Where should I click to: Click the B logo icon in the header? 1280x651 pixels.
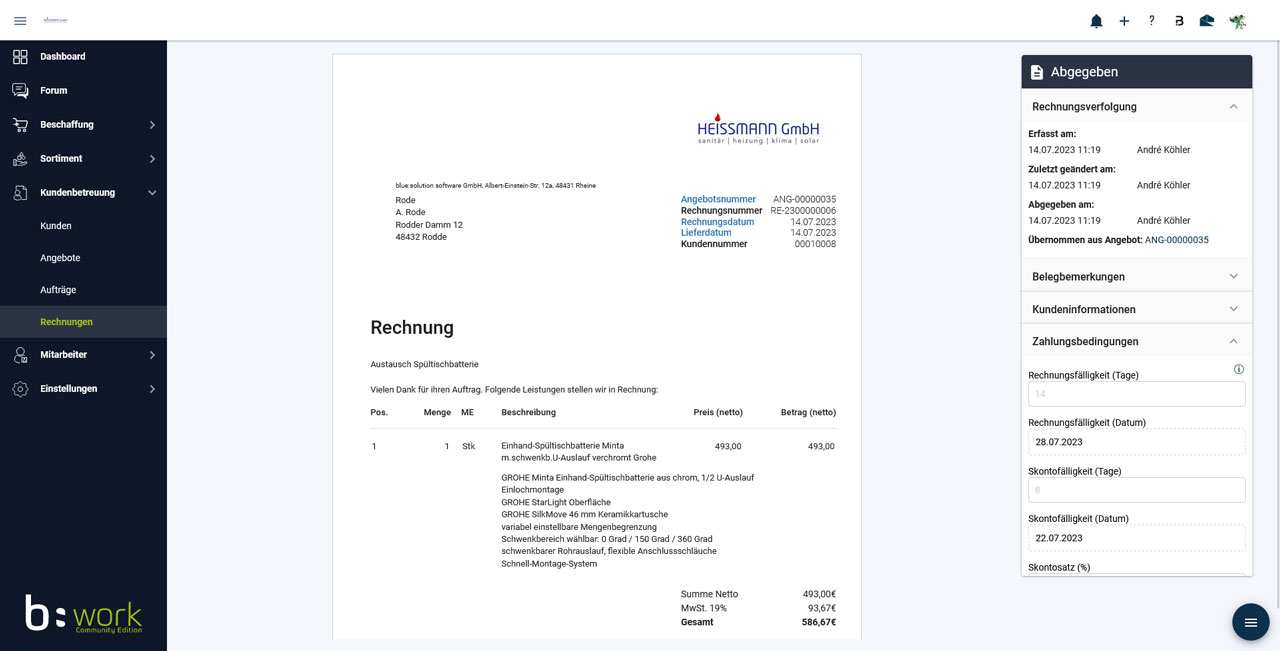coord(1179,21)
